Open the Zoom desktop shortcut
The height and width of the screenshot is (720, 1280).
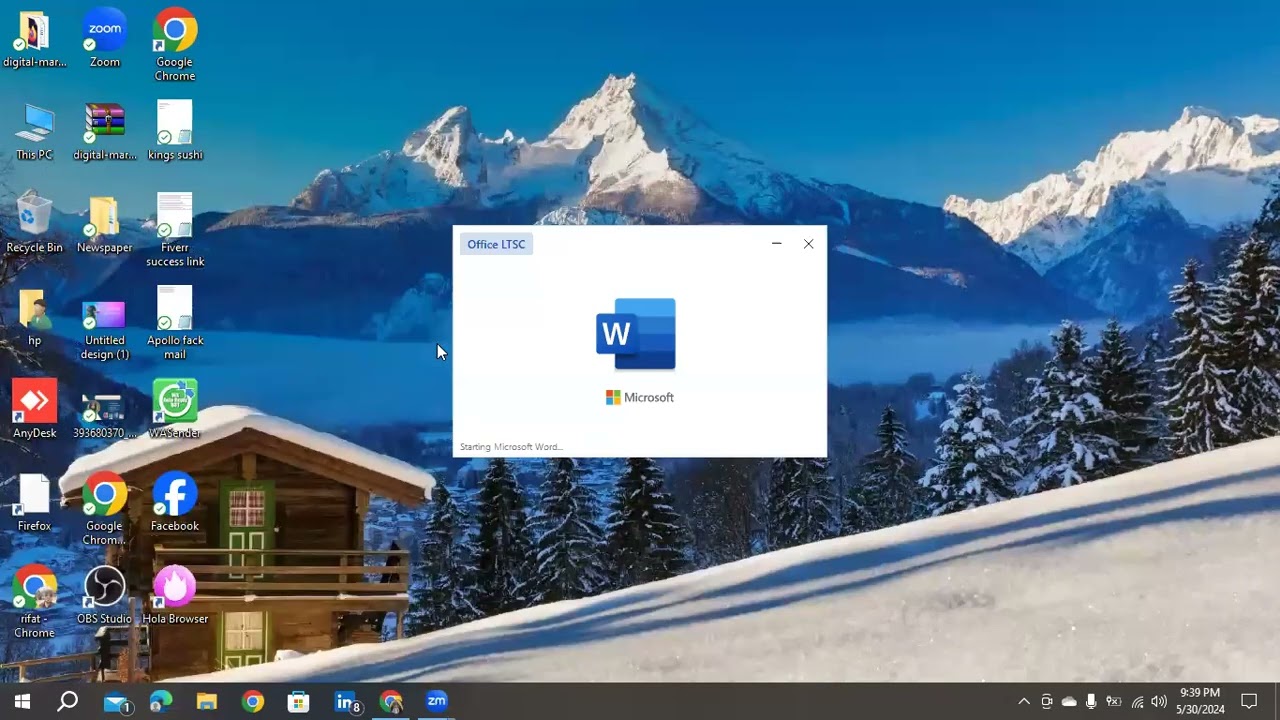pyautogui.click(x=104, y=38)
